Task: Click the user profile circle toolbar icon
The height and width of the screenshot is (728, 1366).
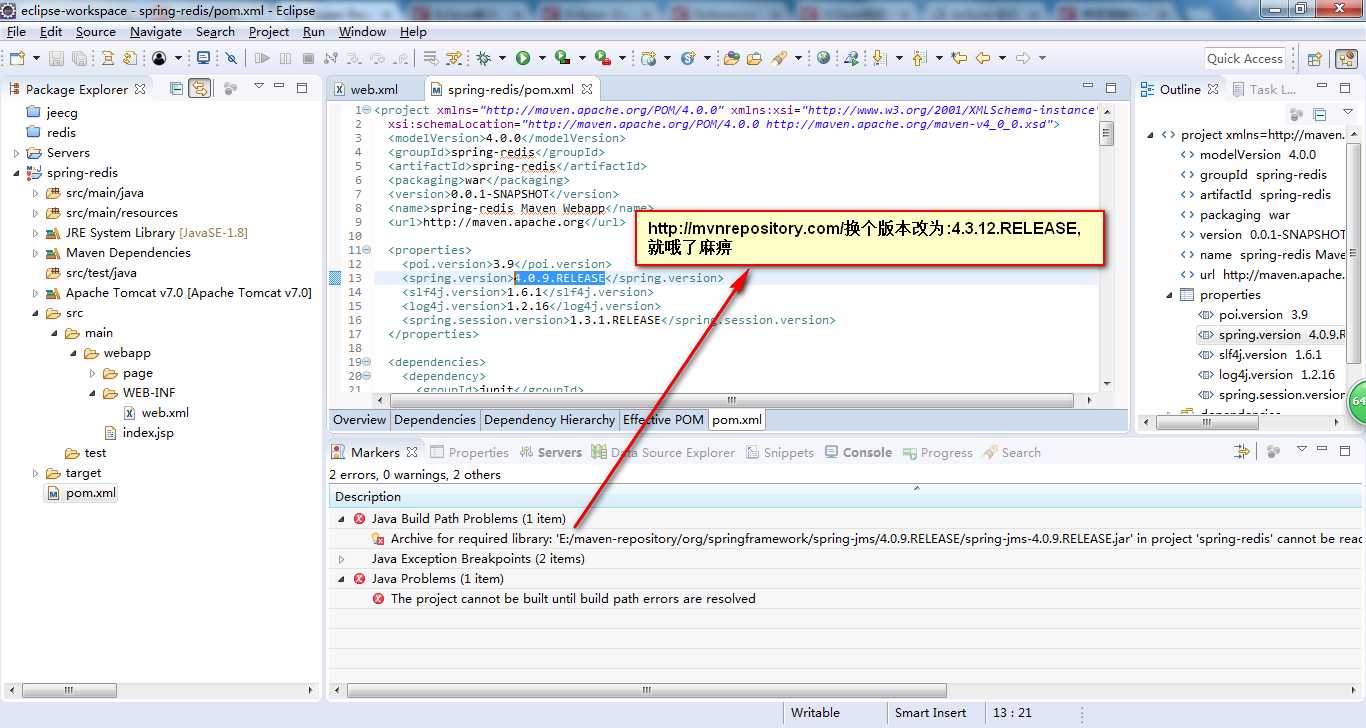Action: point(159,58)
